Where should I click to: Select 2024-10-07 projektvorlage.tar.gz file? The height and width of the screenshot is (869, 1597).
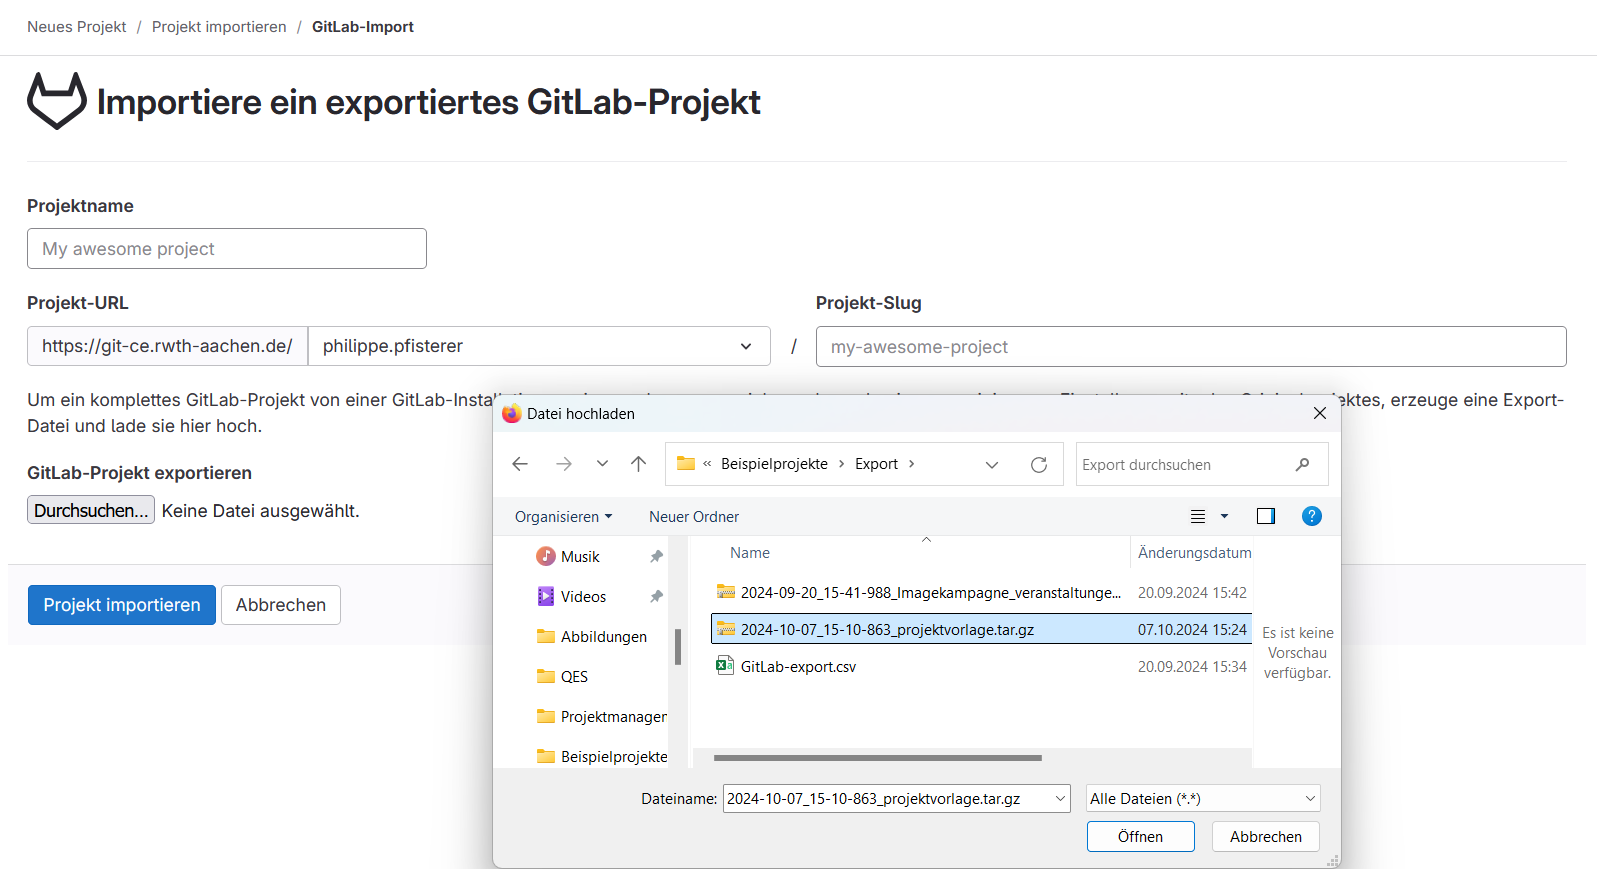981,629
